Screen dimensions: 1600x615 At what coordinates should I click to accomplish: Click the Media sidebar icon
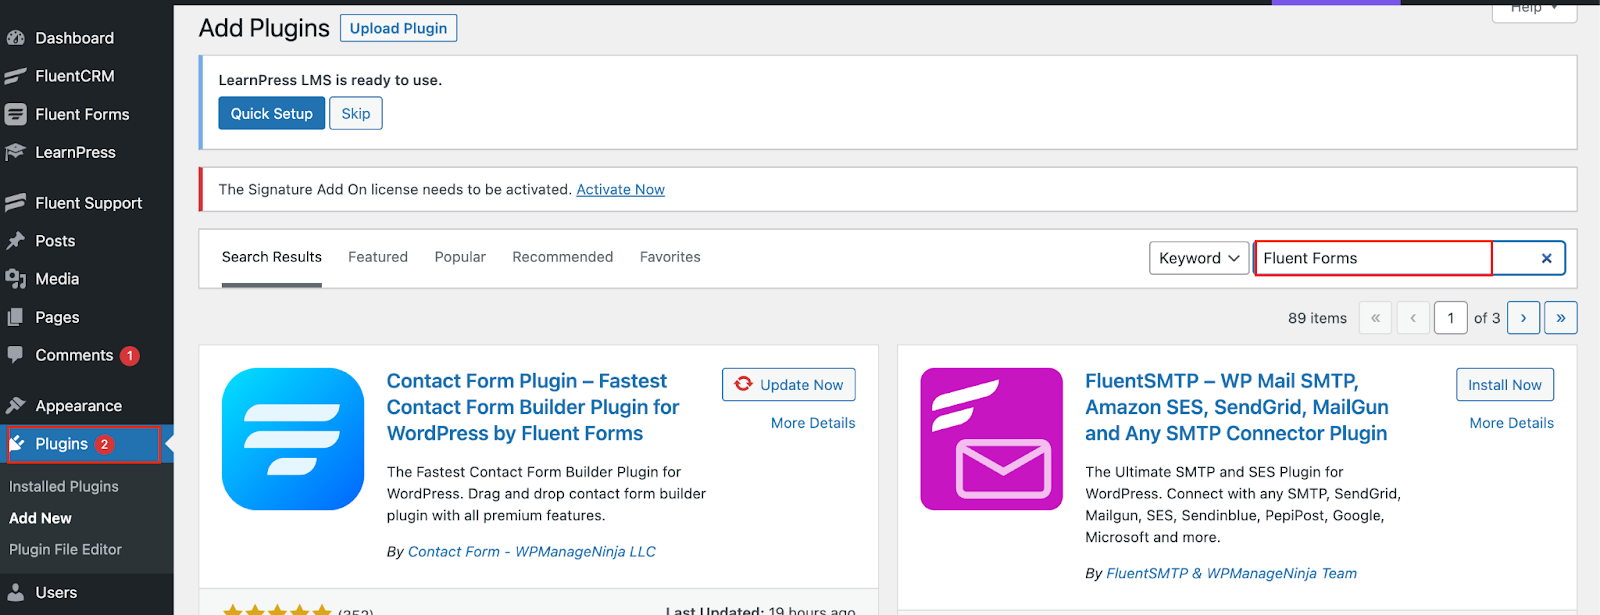click(15, 279)
